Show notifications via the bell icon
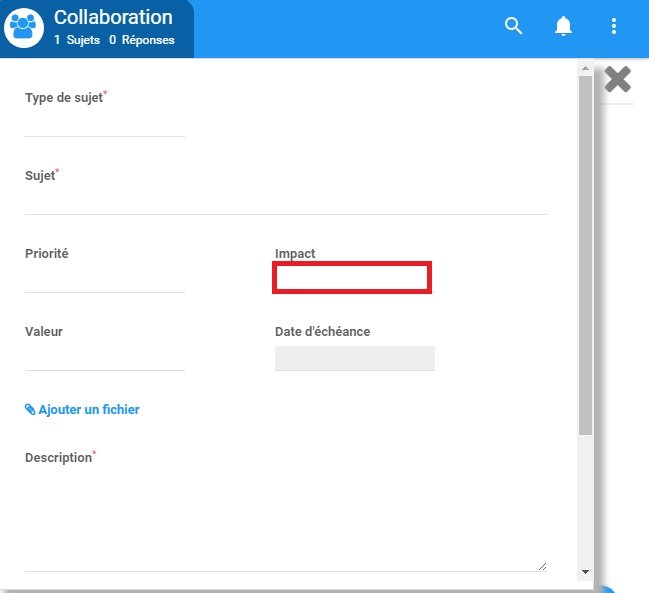The image size is (649, 593). pyautogui.click(x=564, y=27)
